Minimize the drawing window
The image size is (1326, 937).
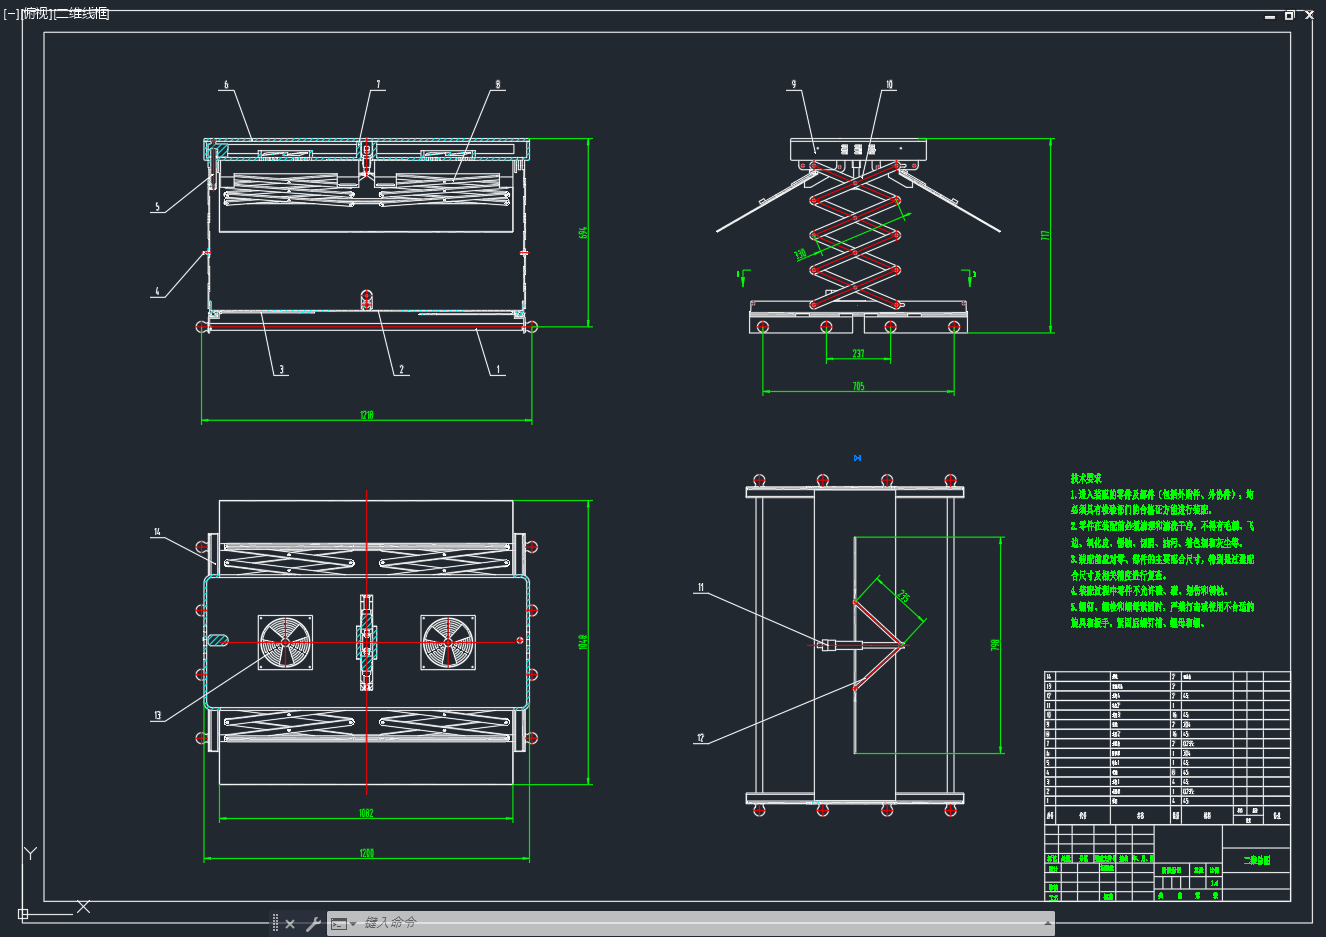point(1270,16)
